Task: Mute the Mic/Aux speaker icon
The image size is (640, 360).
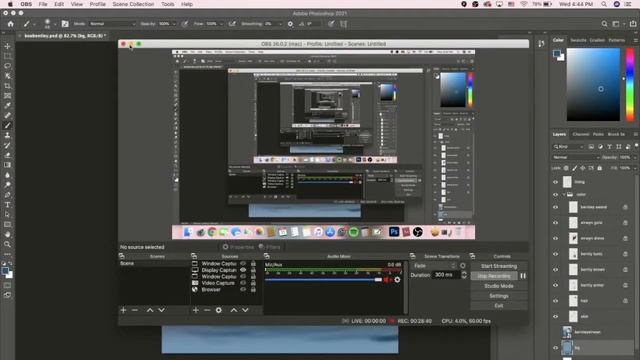Action: tap(387, 280)
